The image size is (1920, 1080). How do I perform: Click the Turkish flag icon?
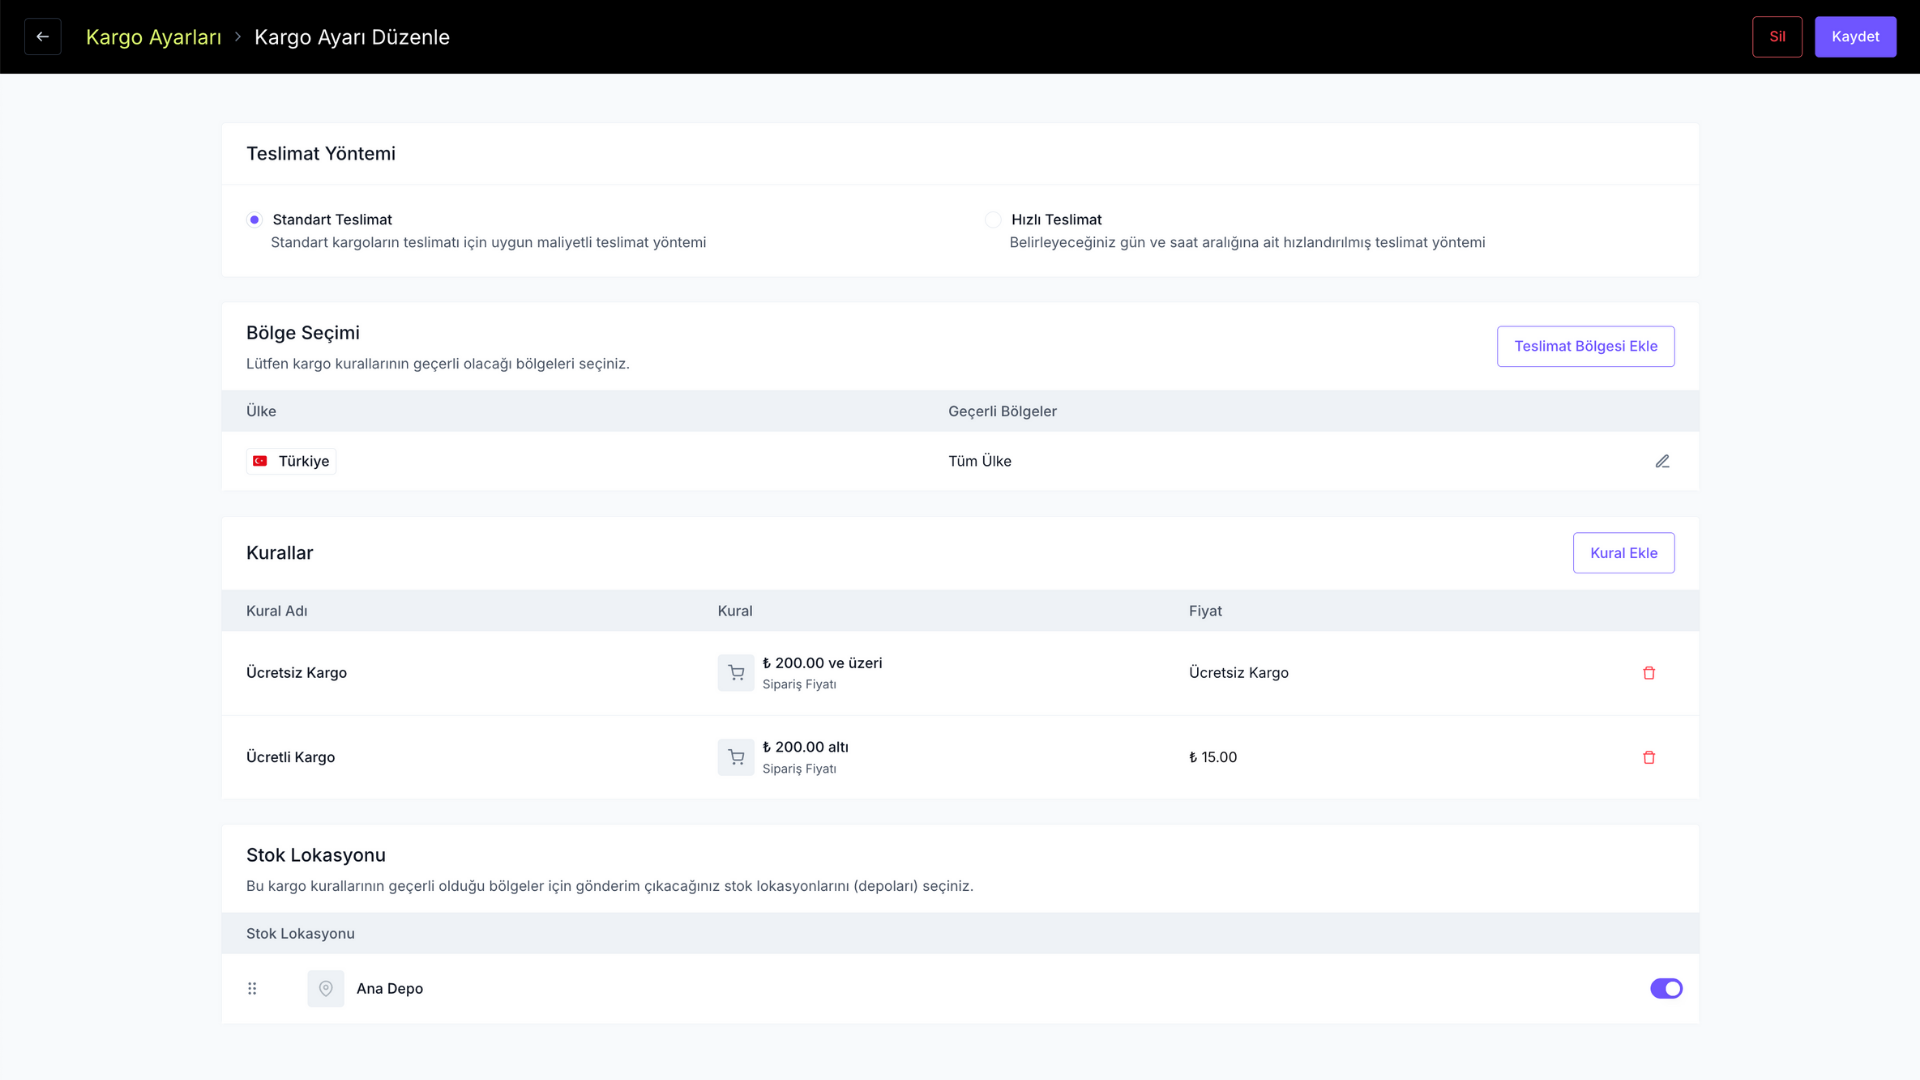click(260, 461)
